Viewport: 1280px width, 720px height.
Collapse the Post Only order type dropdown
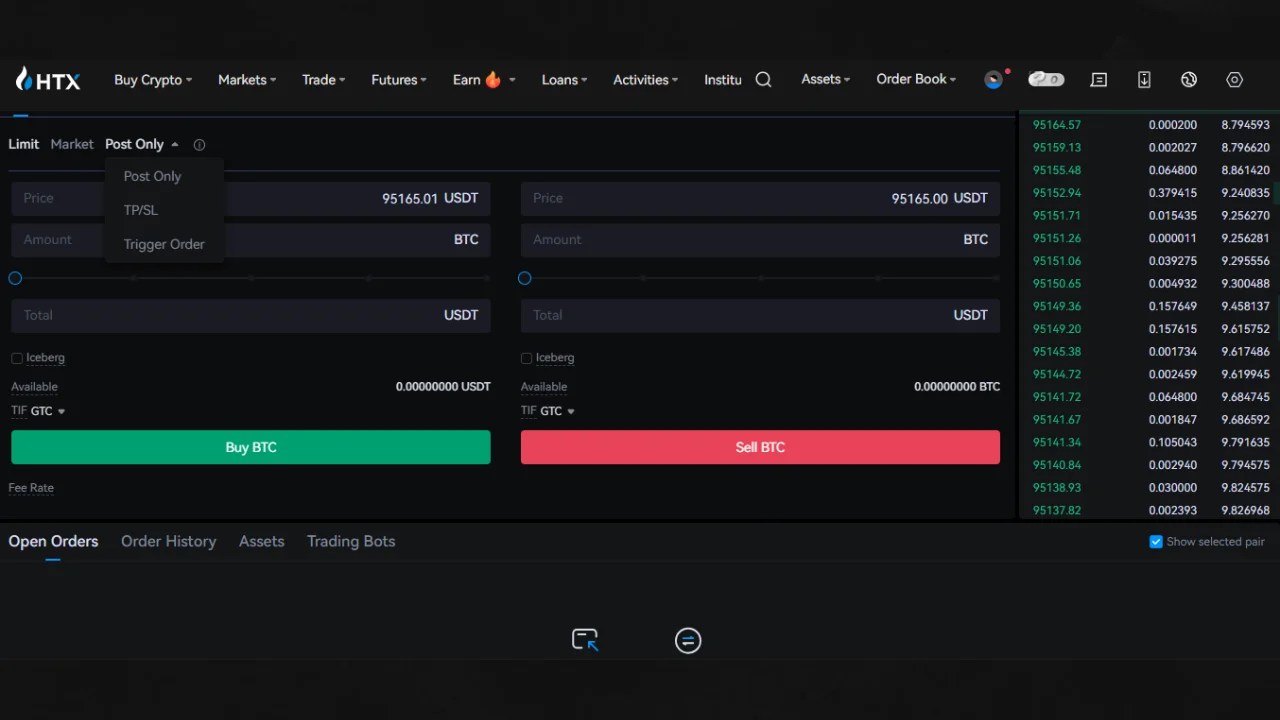(141, 143)
